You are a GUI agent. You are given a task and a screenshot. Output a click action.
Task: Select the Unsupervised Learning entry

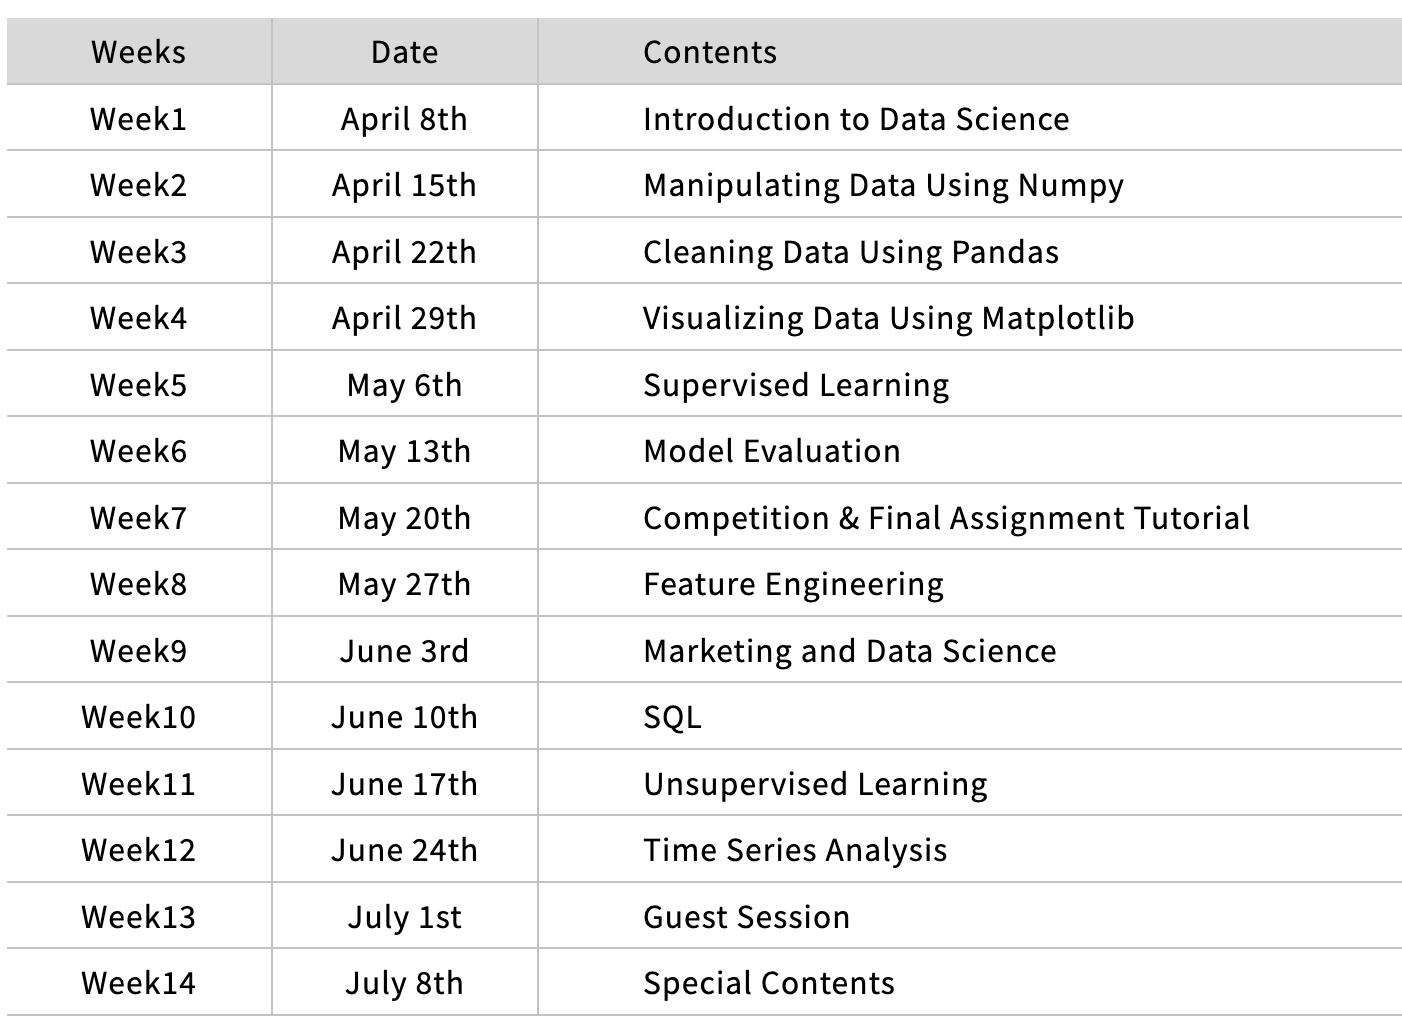pos(814,784)
